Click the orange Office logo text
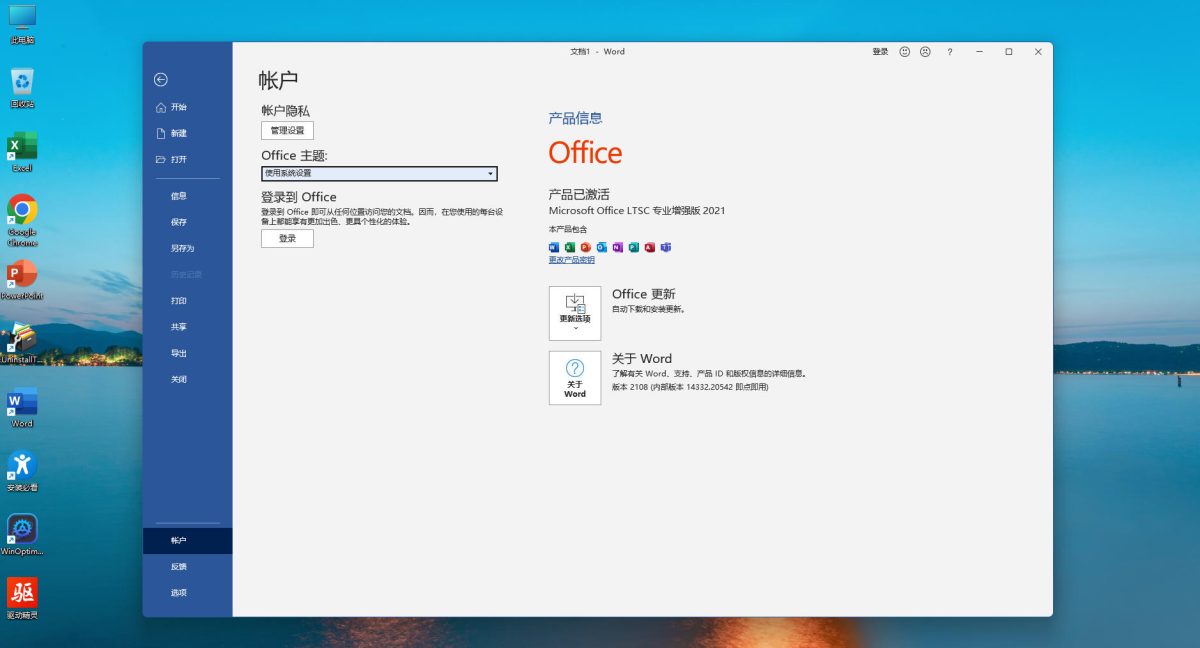The image size is (1200, 648). [x=585, y=153]
